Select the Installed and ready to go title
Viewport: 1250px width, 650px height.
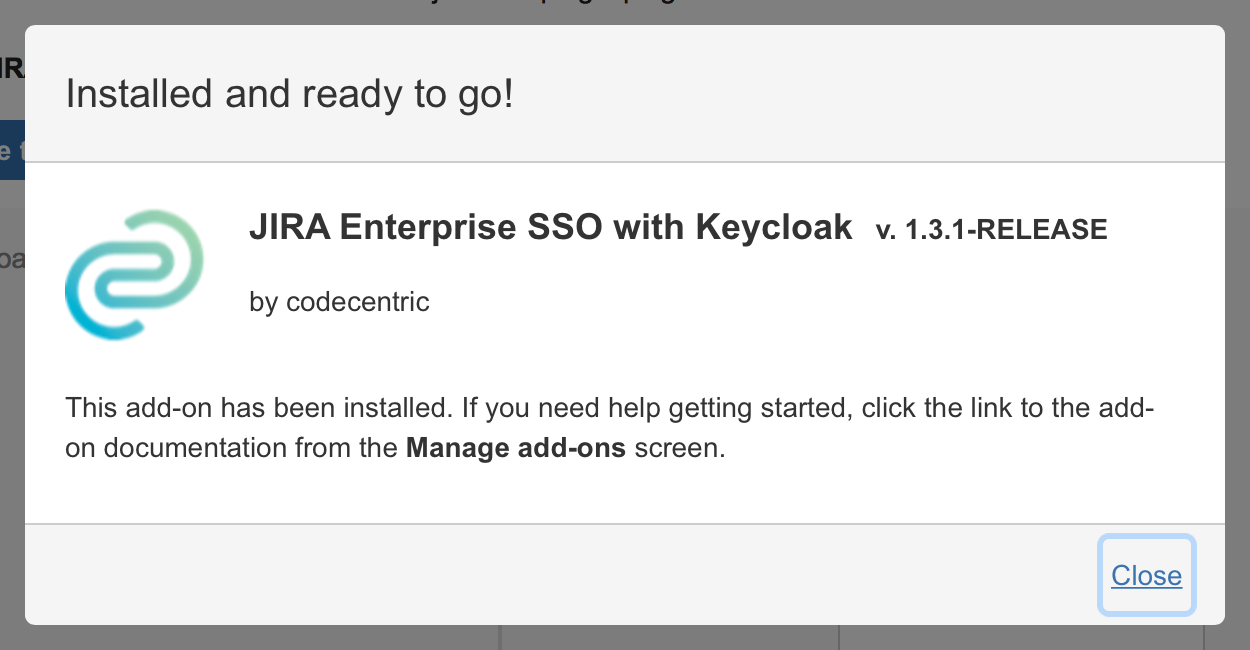tap(288, 93)
